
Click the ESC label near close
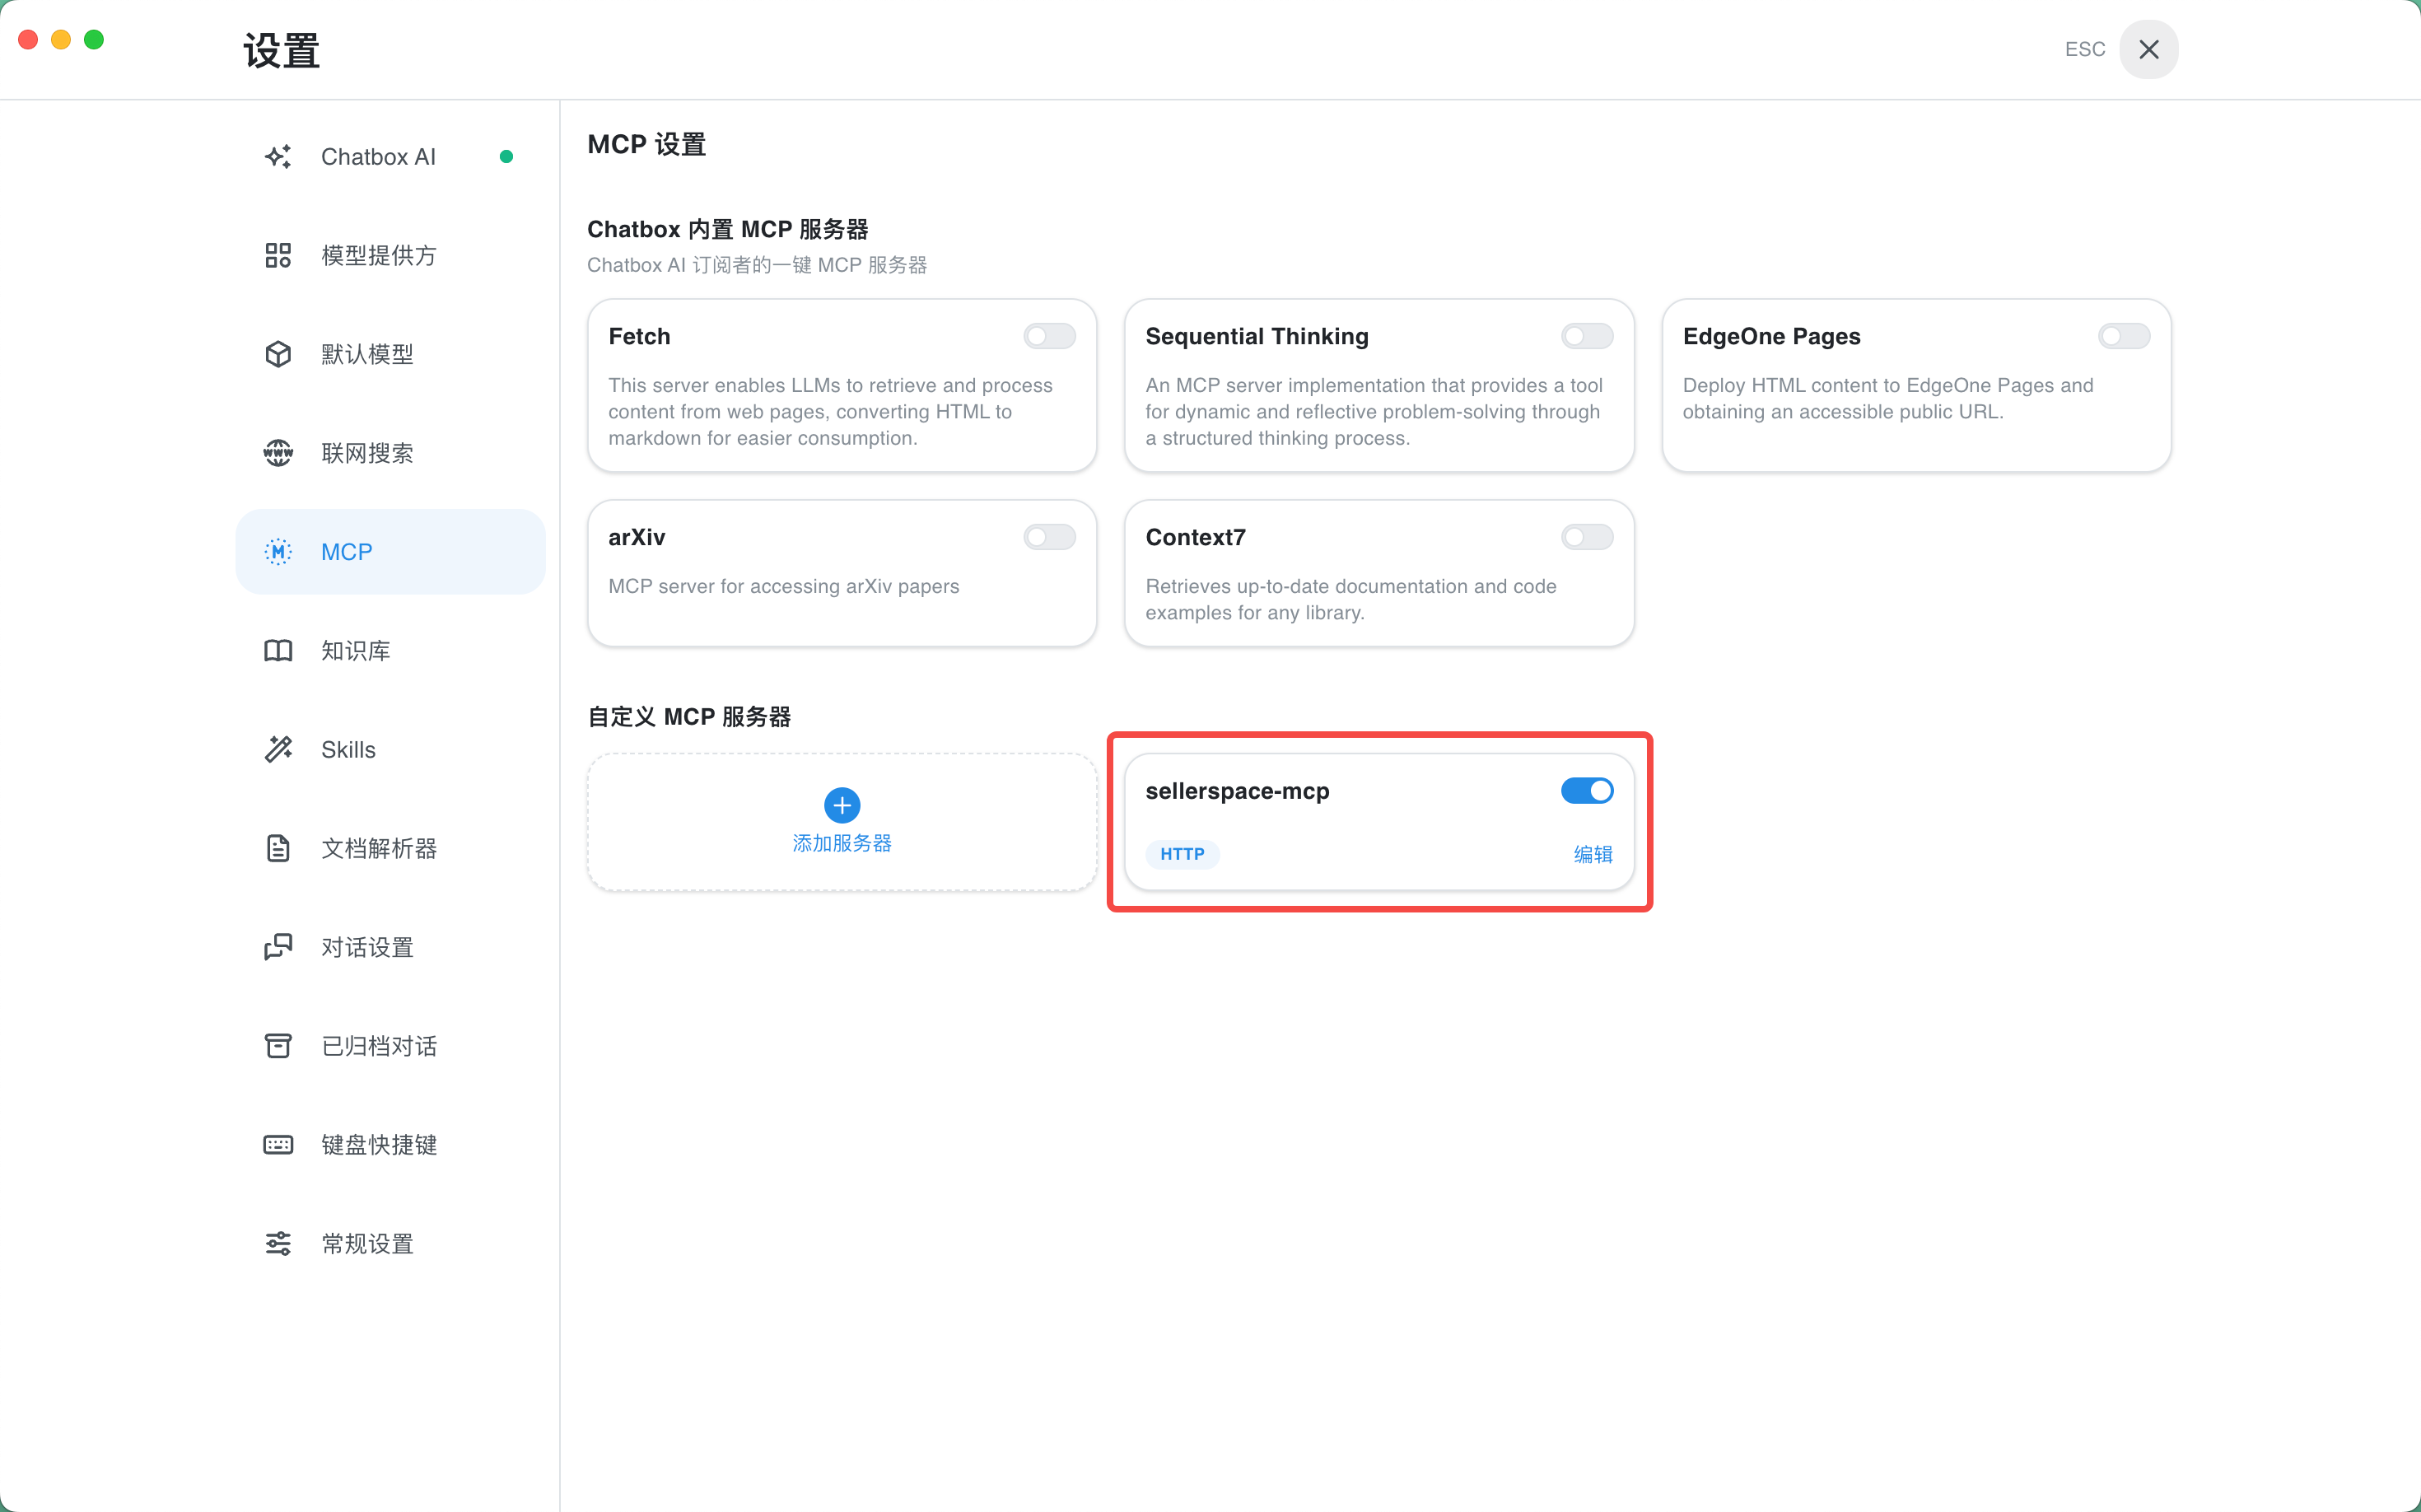click(x=2085, y=49)
